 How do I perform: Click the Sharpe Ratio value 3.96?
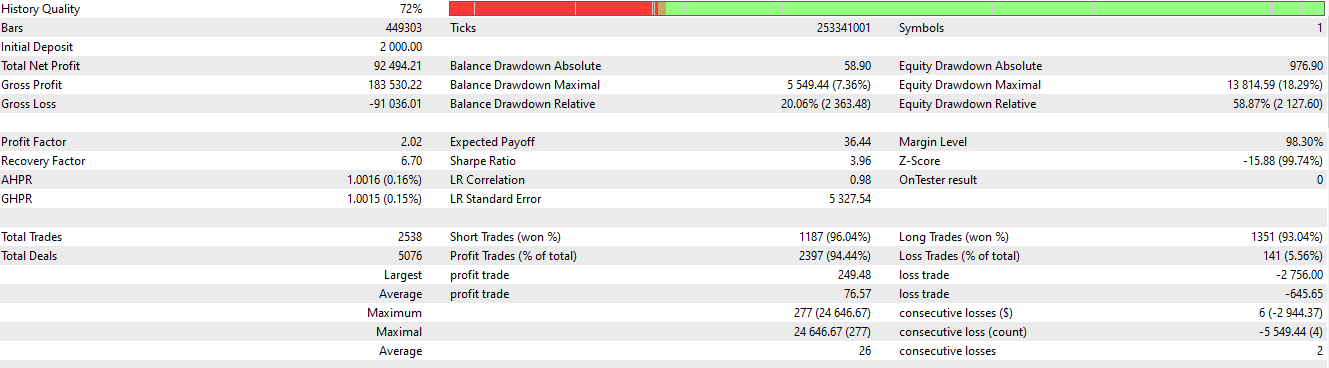click(861, 161)
